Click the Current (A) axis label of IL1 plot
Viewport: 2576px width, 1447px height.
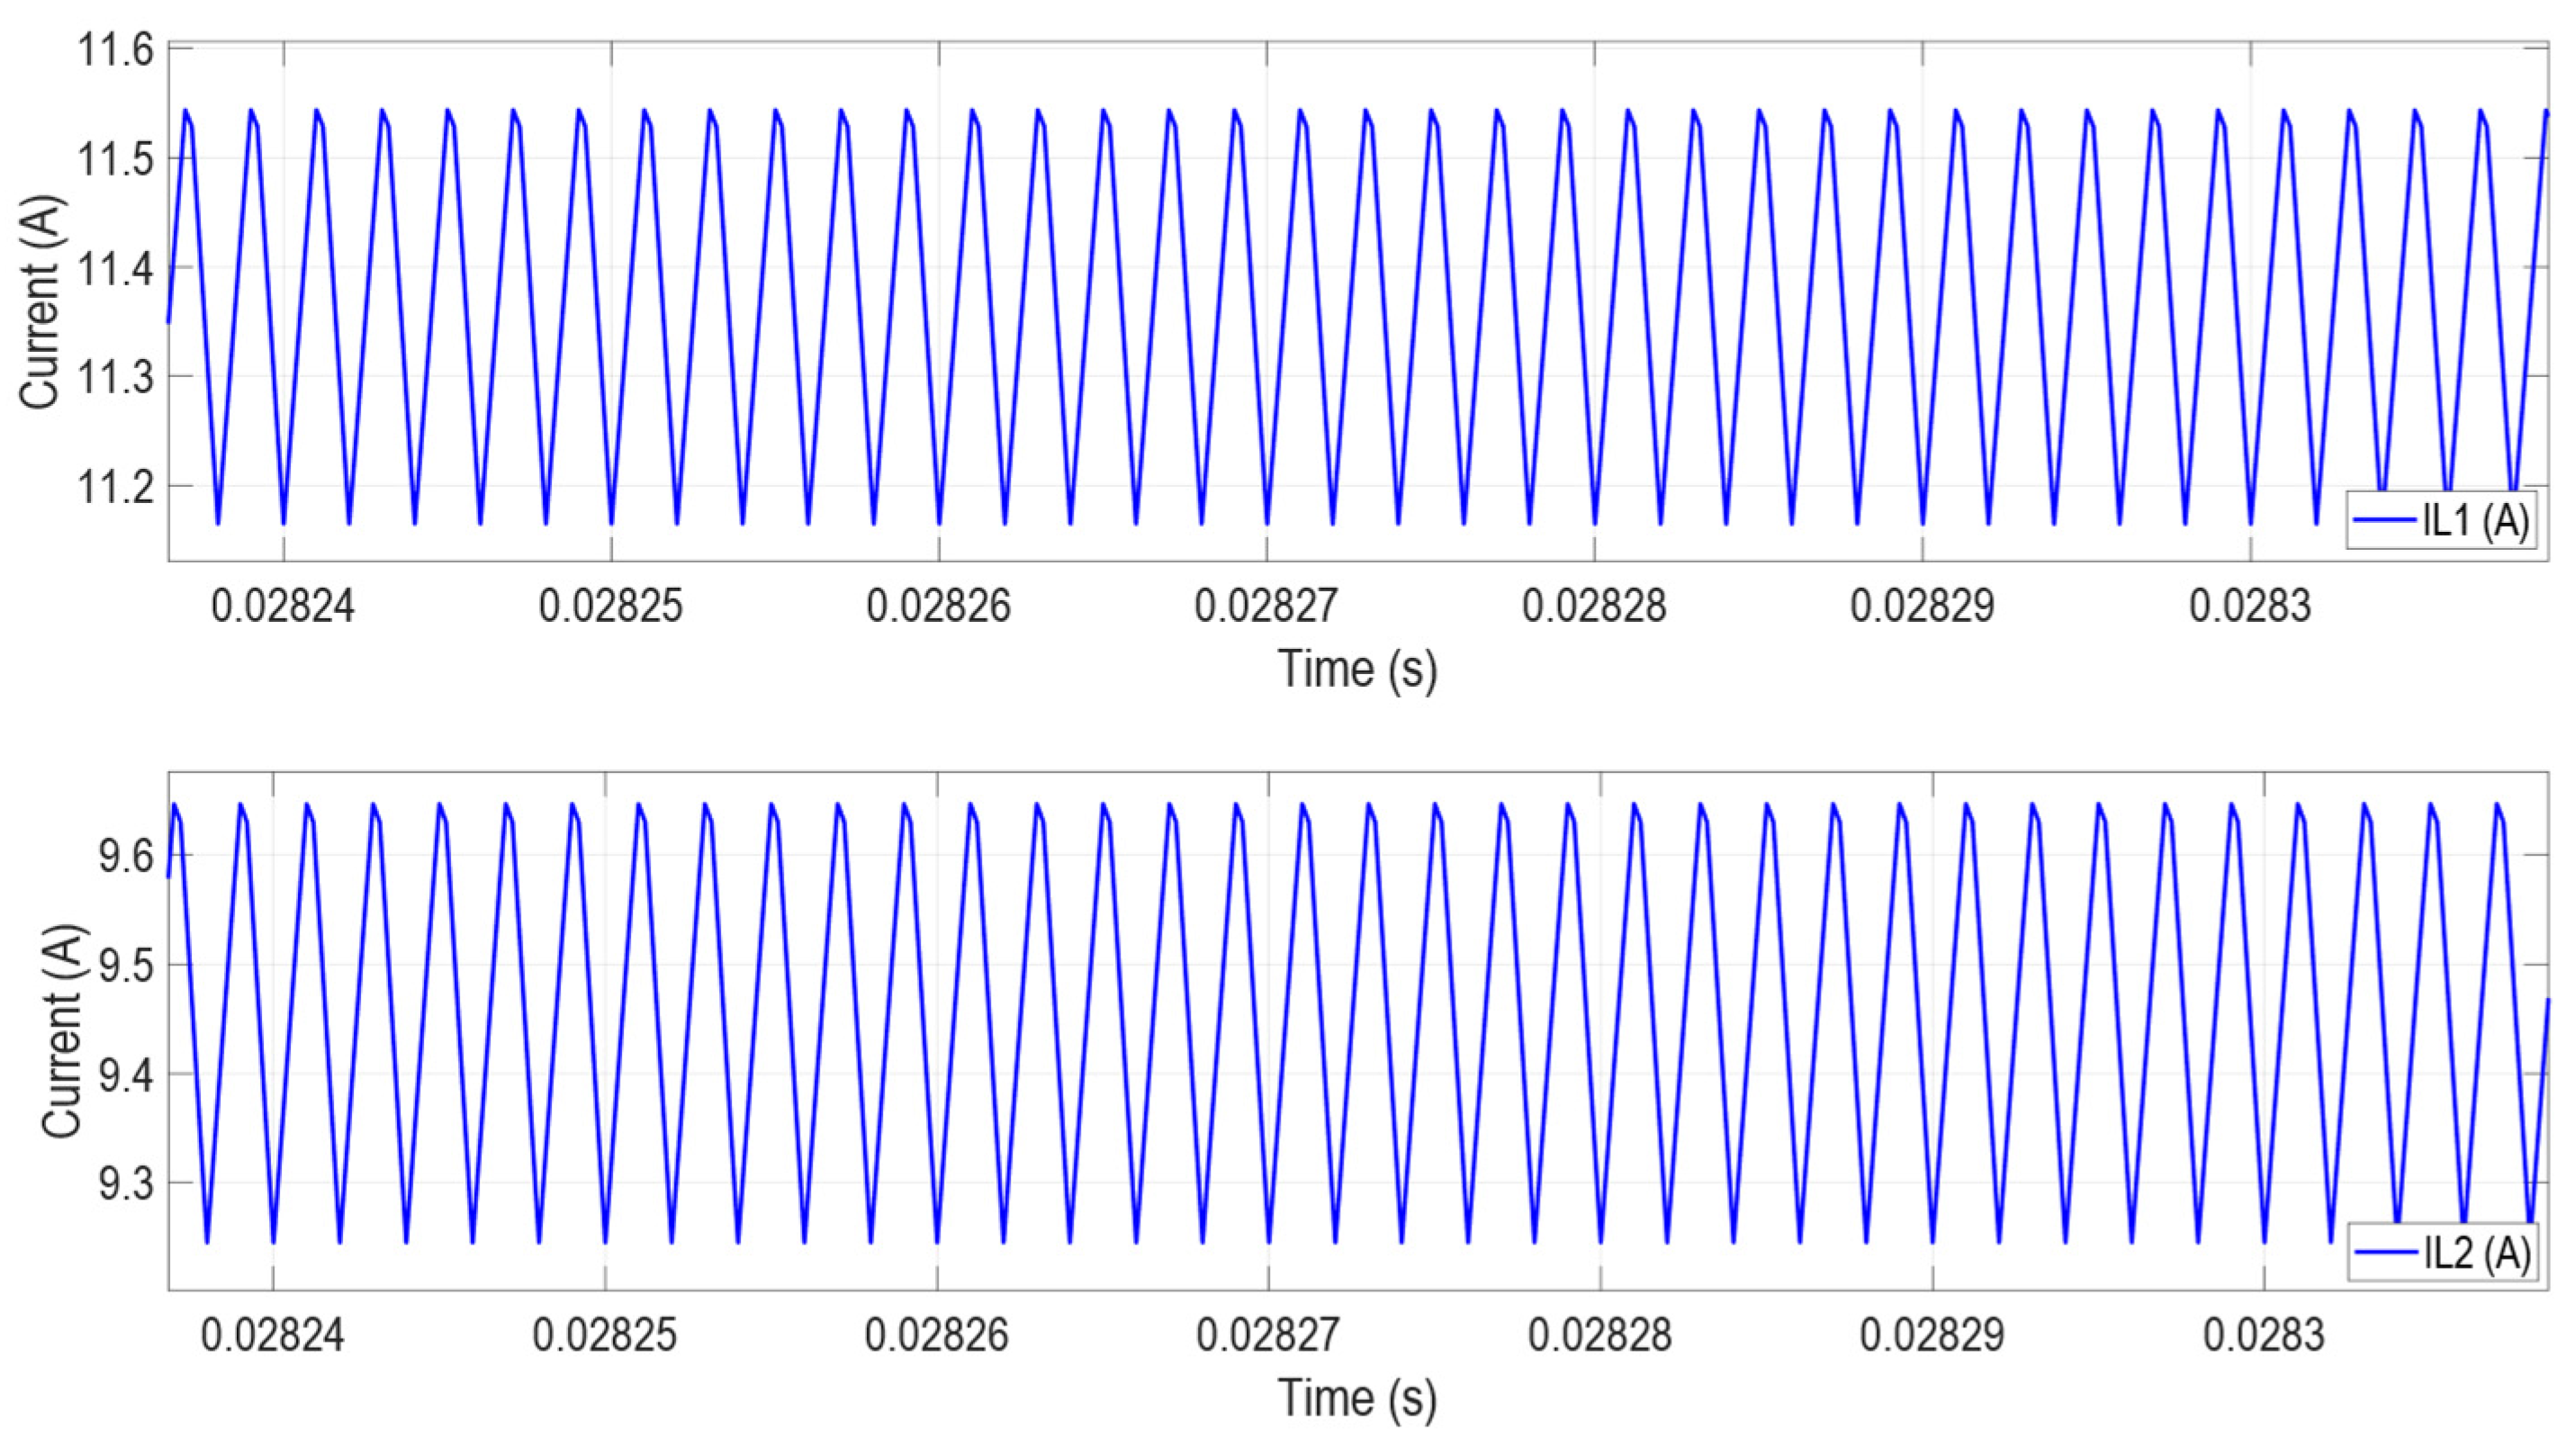40,303
